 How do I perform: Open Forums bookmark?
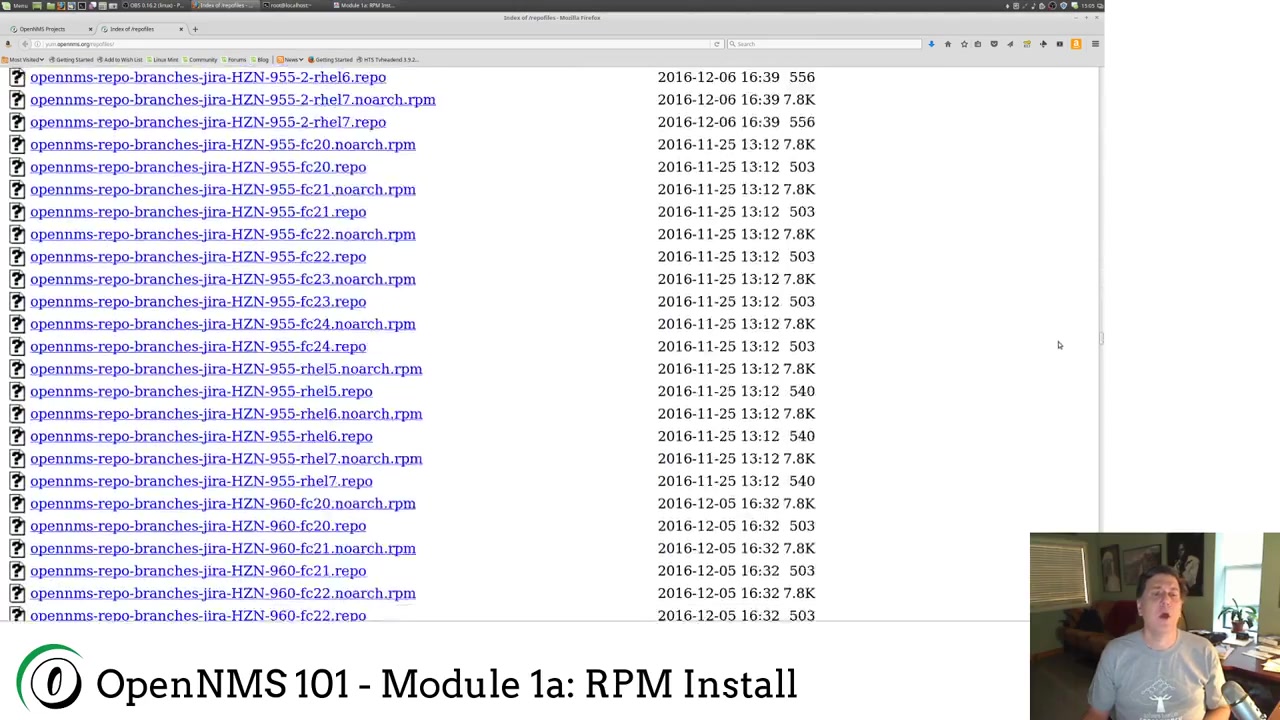(233, 60)
